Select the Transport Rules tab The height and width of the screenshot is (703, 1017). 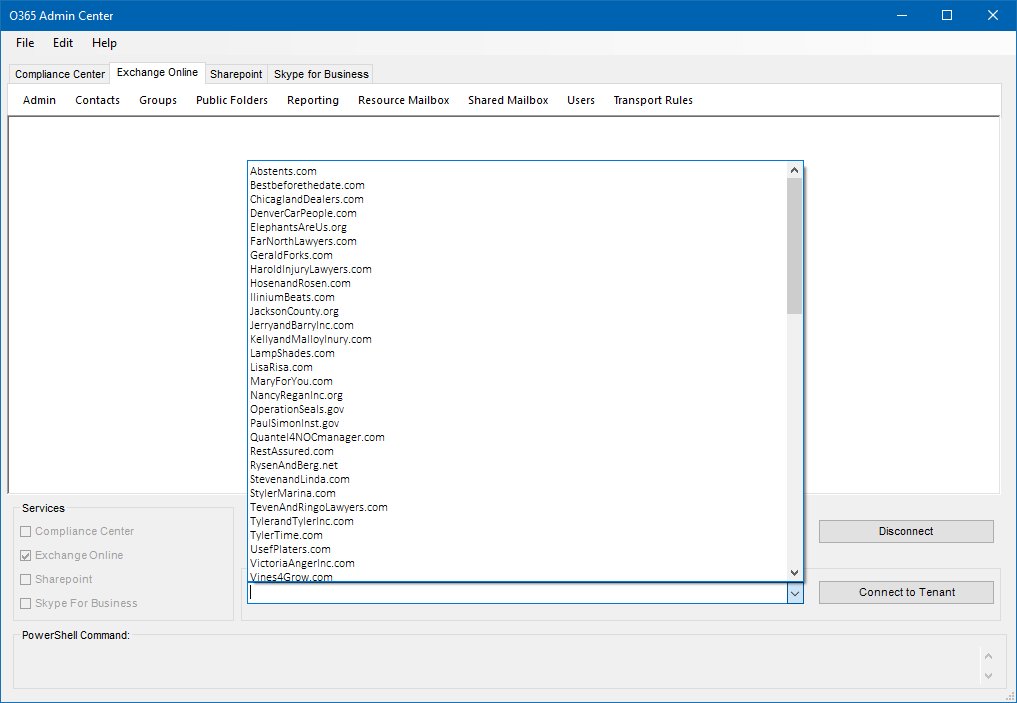[653, 100]
